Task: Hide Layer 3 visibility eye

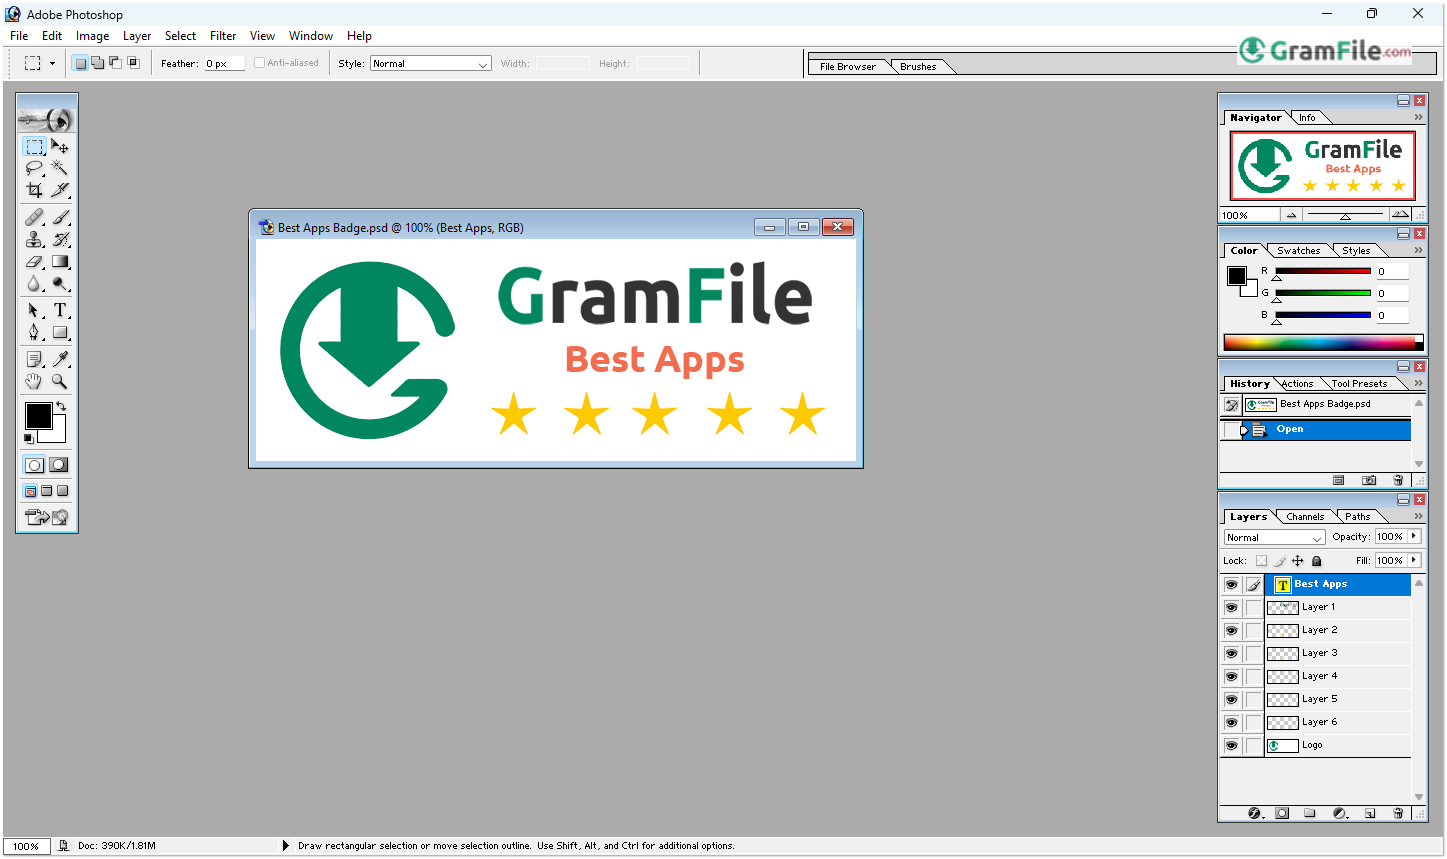Action: coord(1231,654)
